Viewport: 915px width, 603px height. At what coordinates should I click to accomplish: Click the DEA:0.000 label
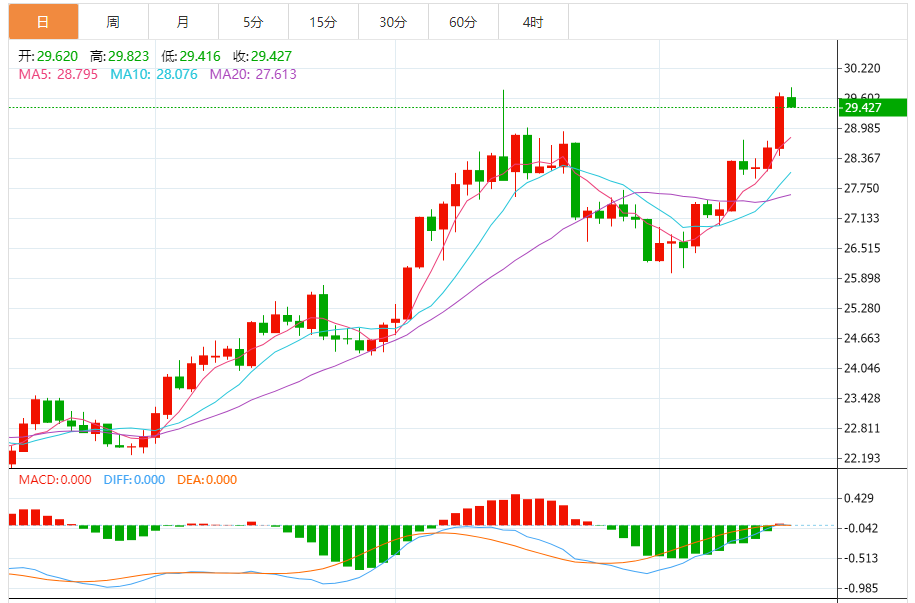[x=207, y=480]
